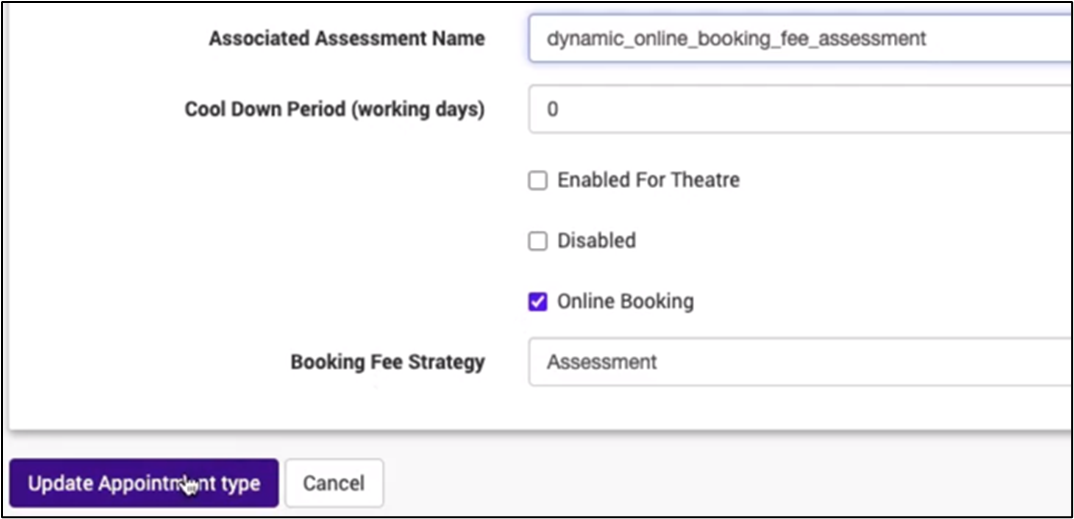Screen dimensions: 1074x519
Task: Tick the Disabled checkbox
Action: pos(538,241)
